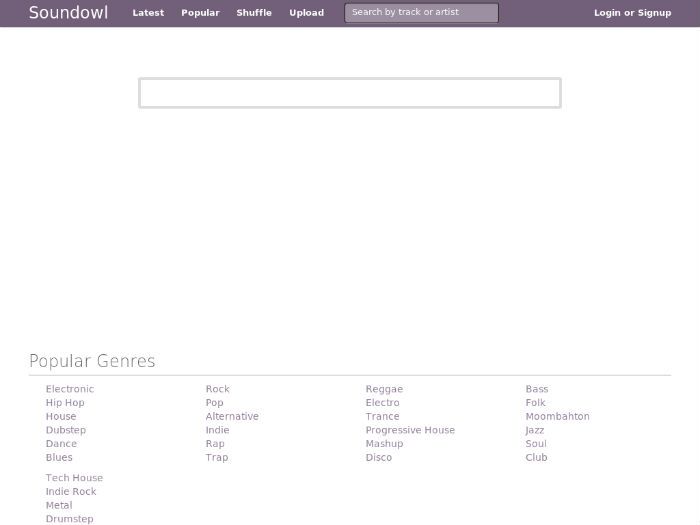Browse the Mashup genre

[x=384, y=444]
